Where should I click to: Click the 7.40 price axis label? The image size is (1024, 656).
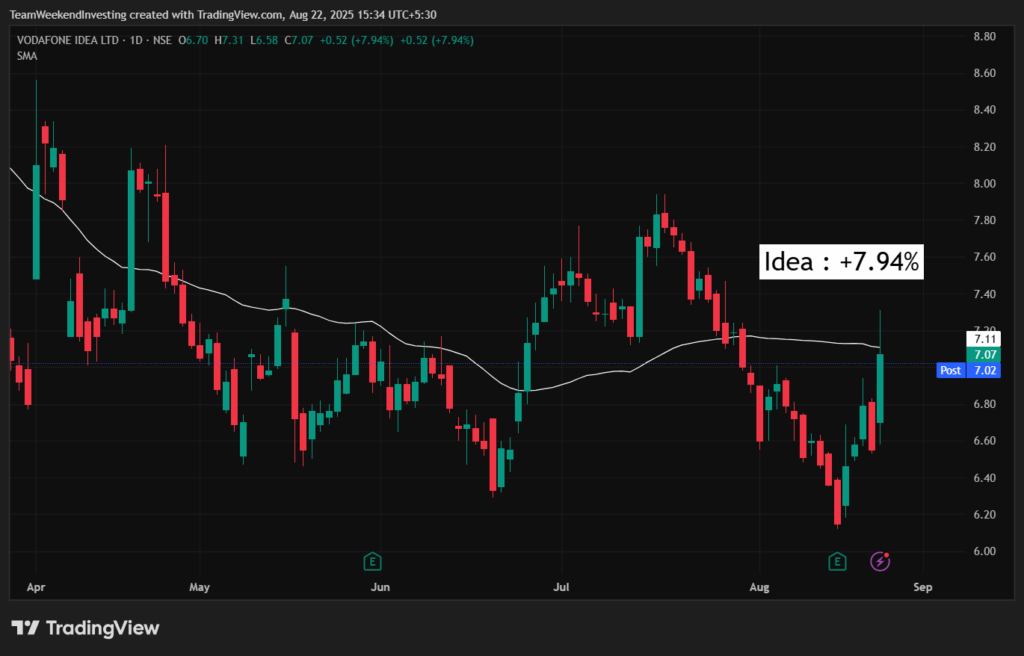984,294
